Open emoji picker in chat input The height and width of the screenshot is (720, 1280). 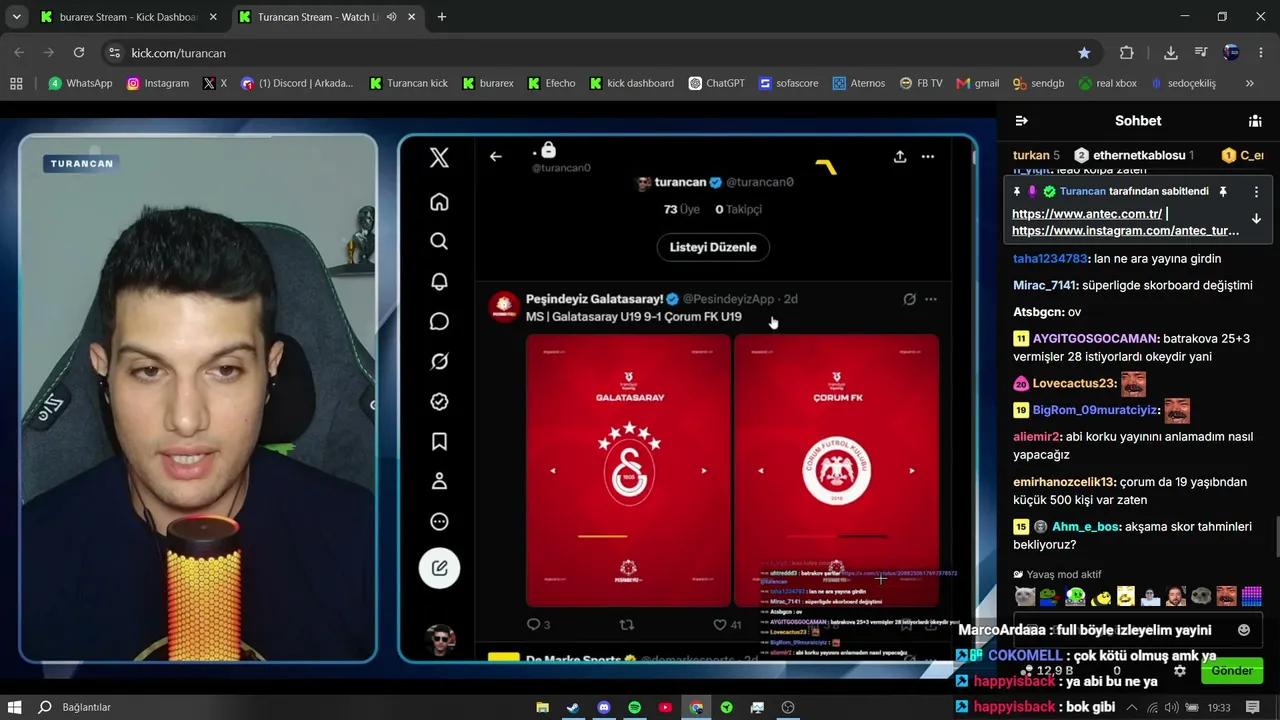tap(1244, 630)
